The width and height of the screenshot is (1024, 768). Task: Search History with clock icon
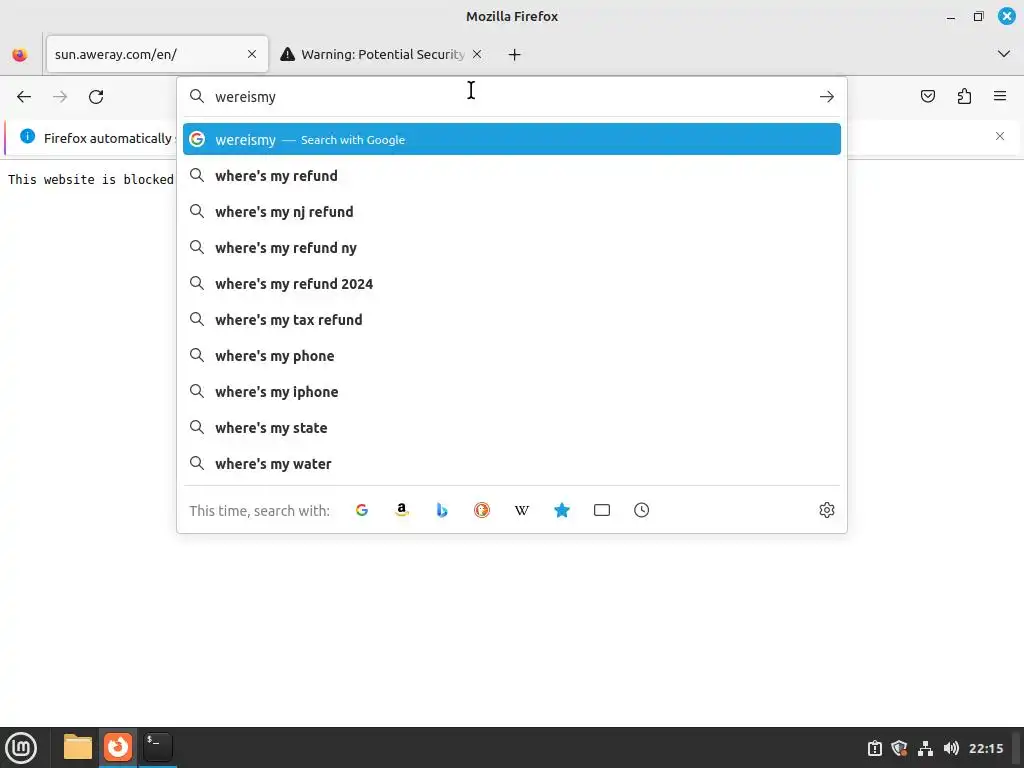pyautogui.click(x=642, y=510)
